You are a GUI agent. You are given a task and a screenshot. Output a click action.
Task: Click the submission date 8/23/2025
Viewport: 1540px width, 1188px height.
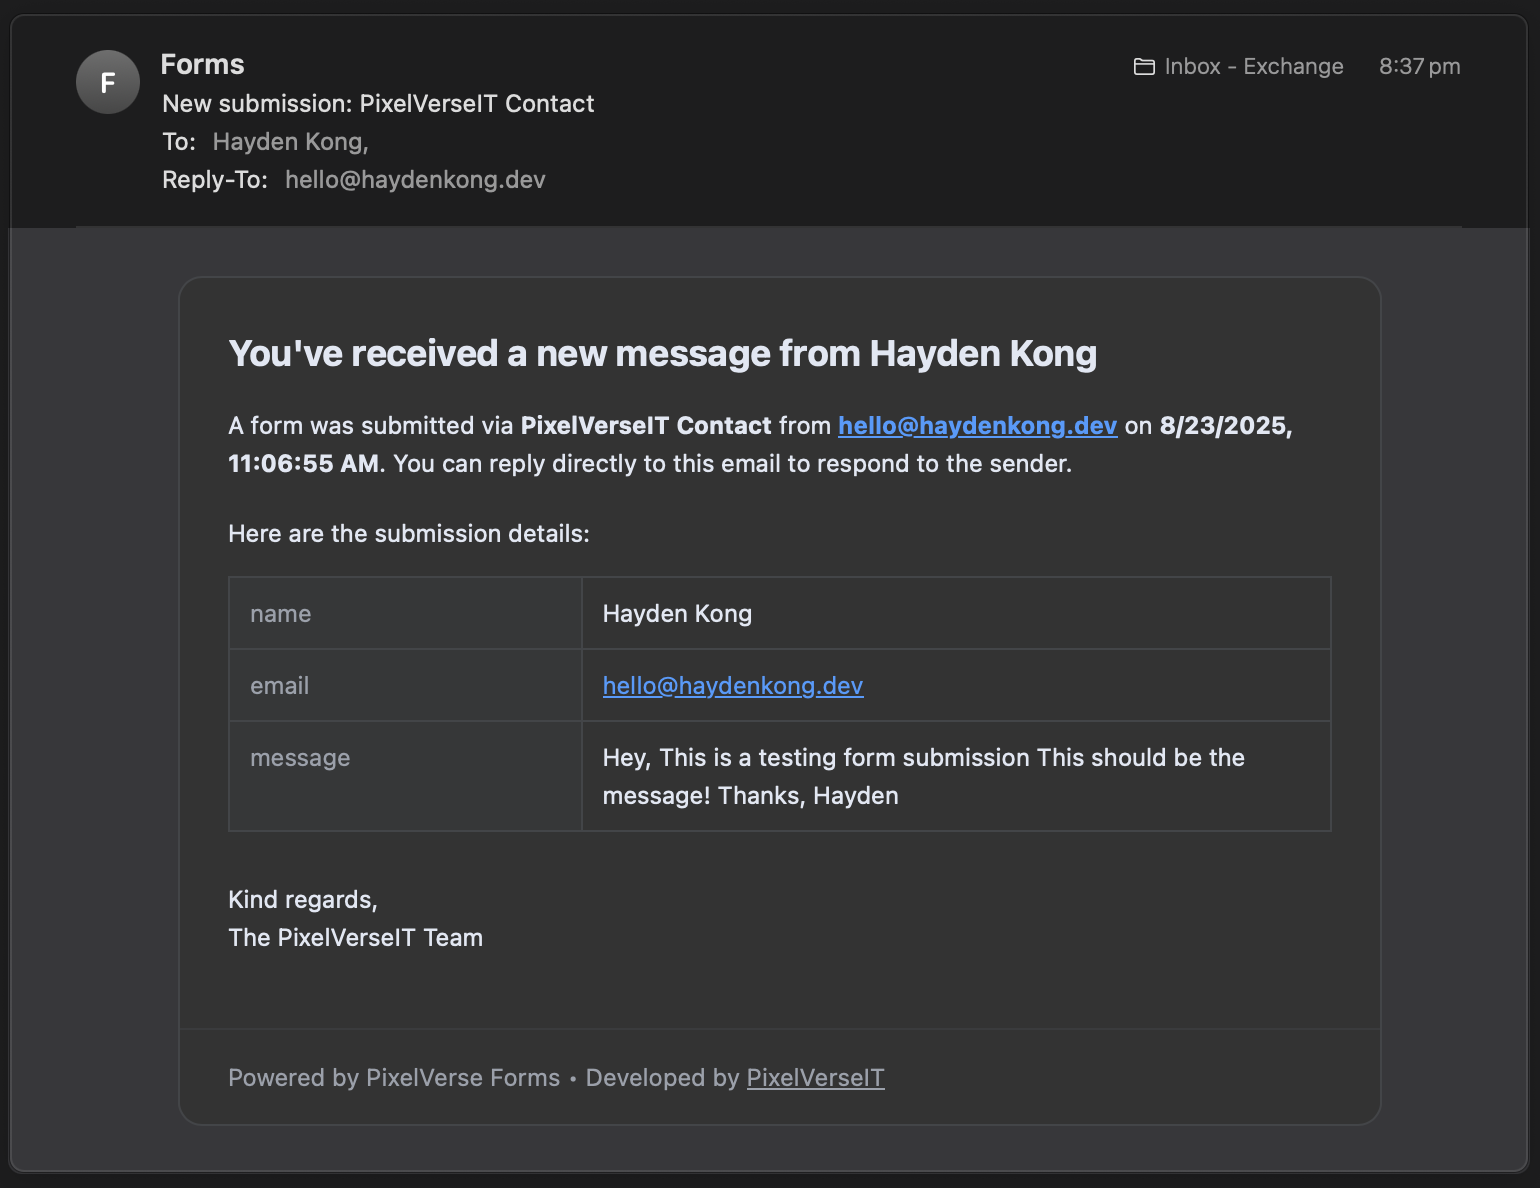point(1222,425)
